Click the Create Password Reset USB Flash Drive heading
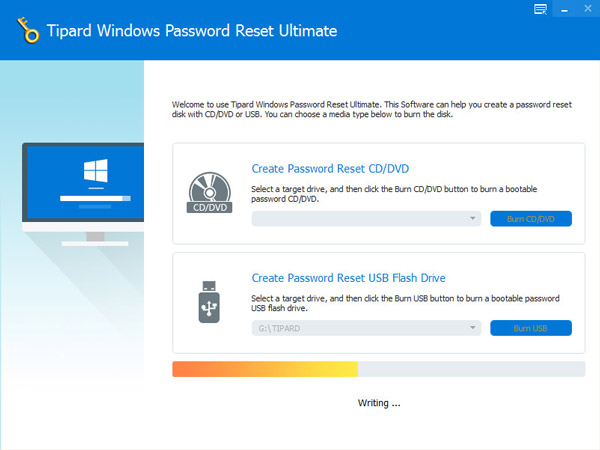This screenshot has height=450, width=600. coord(349,278)
